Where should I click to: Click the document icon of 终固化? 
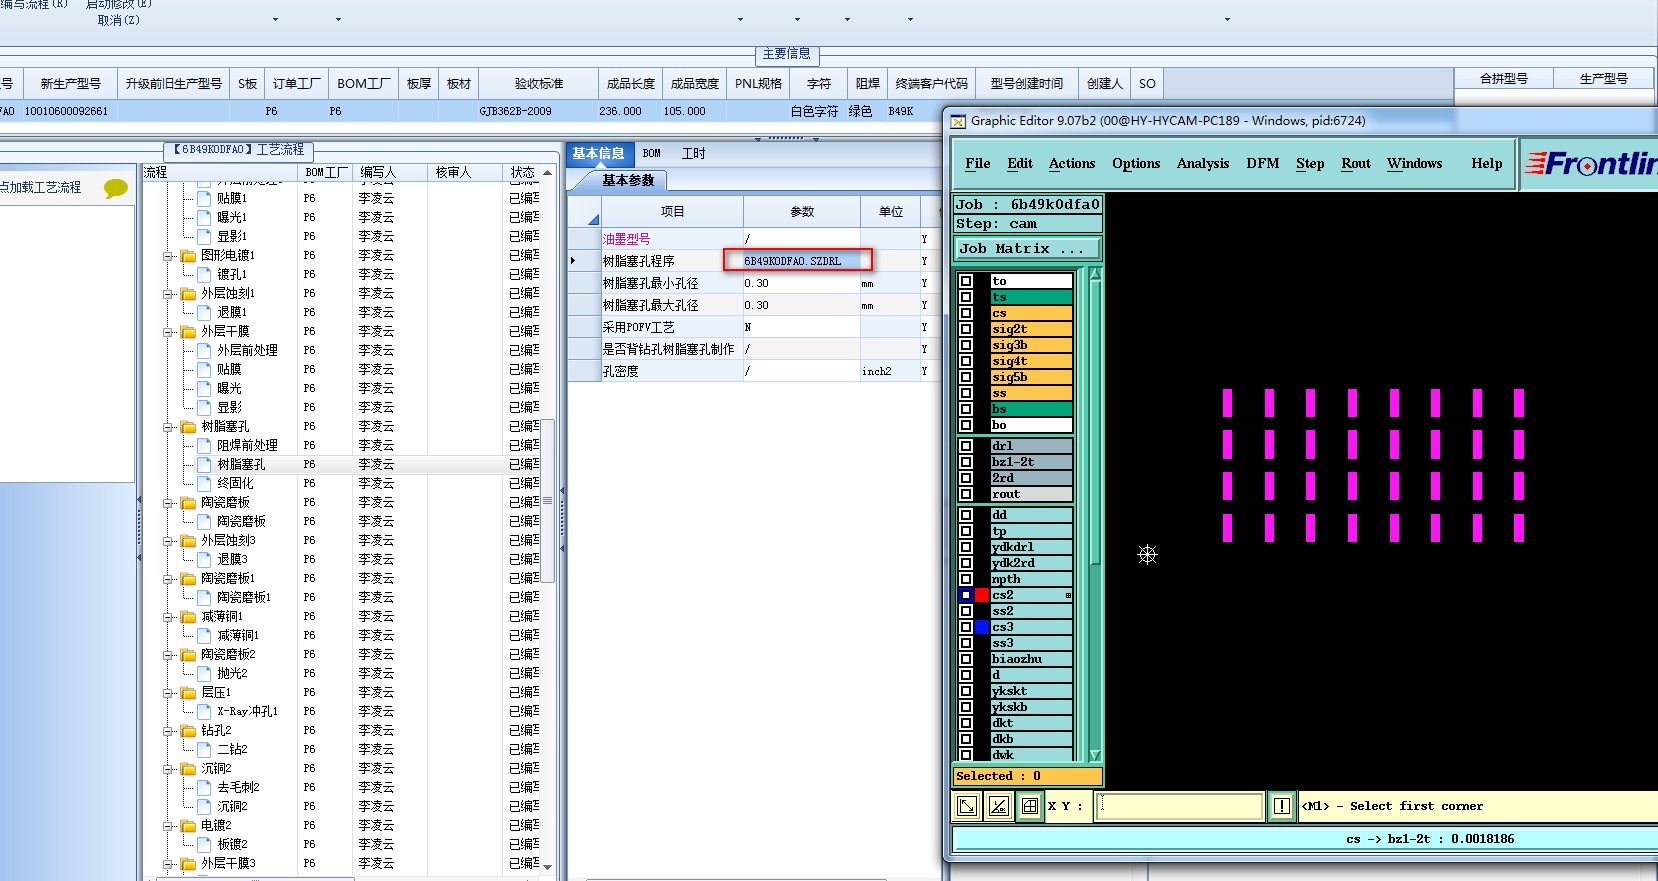pos(205,483)
